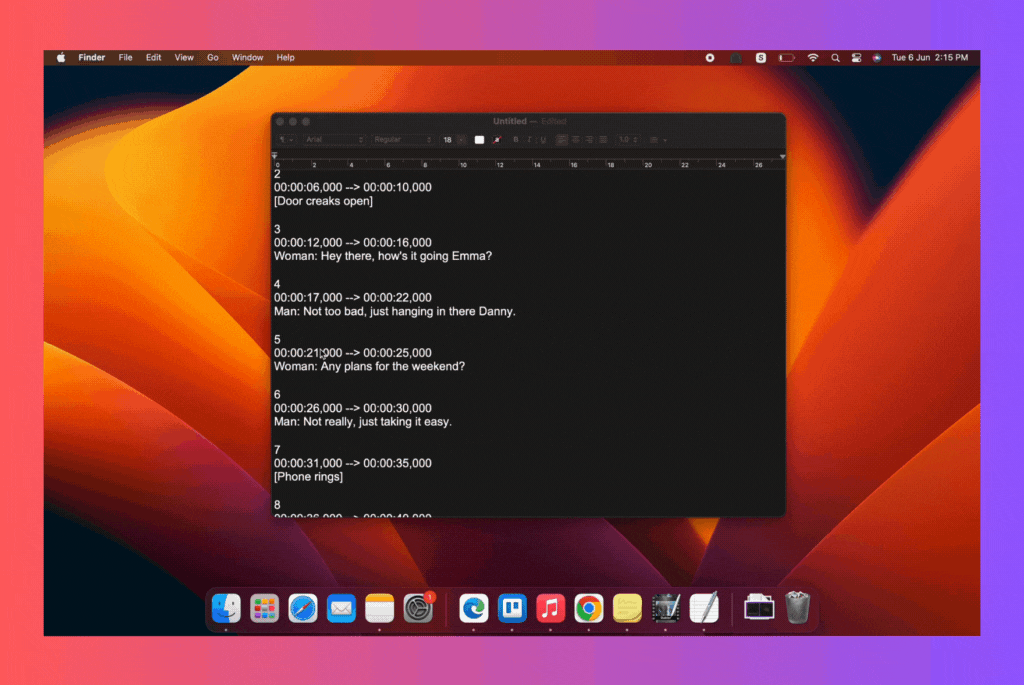This screenshot has width=1024, height=685.
Task: Toggle underline text formatting
Action: coord(543,140)
